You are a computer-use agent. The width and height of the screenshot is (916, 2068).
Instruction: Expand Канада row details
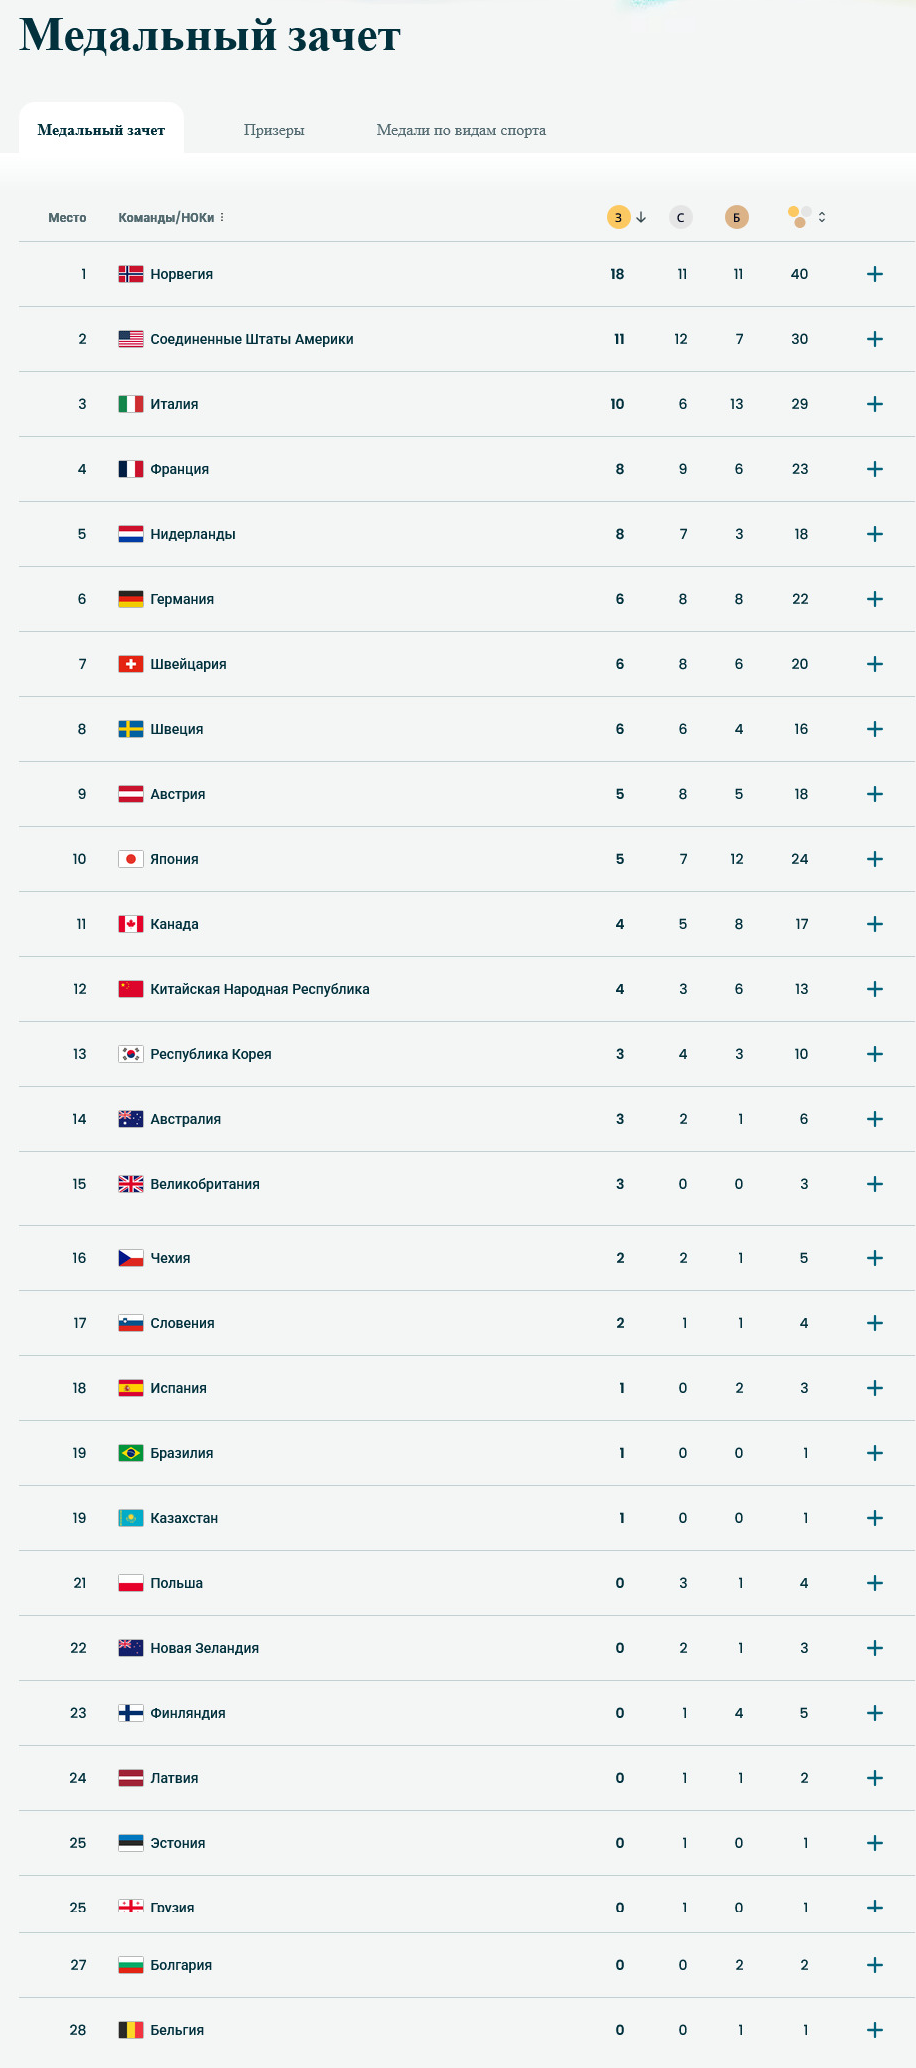click(x=874, y=924)
